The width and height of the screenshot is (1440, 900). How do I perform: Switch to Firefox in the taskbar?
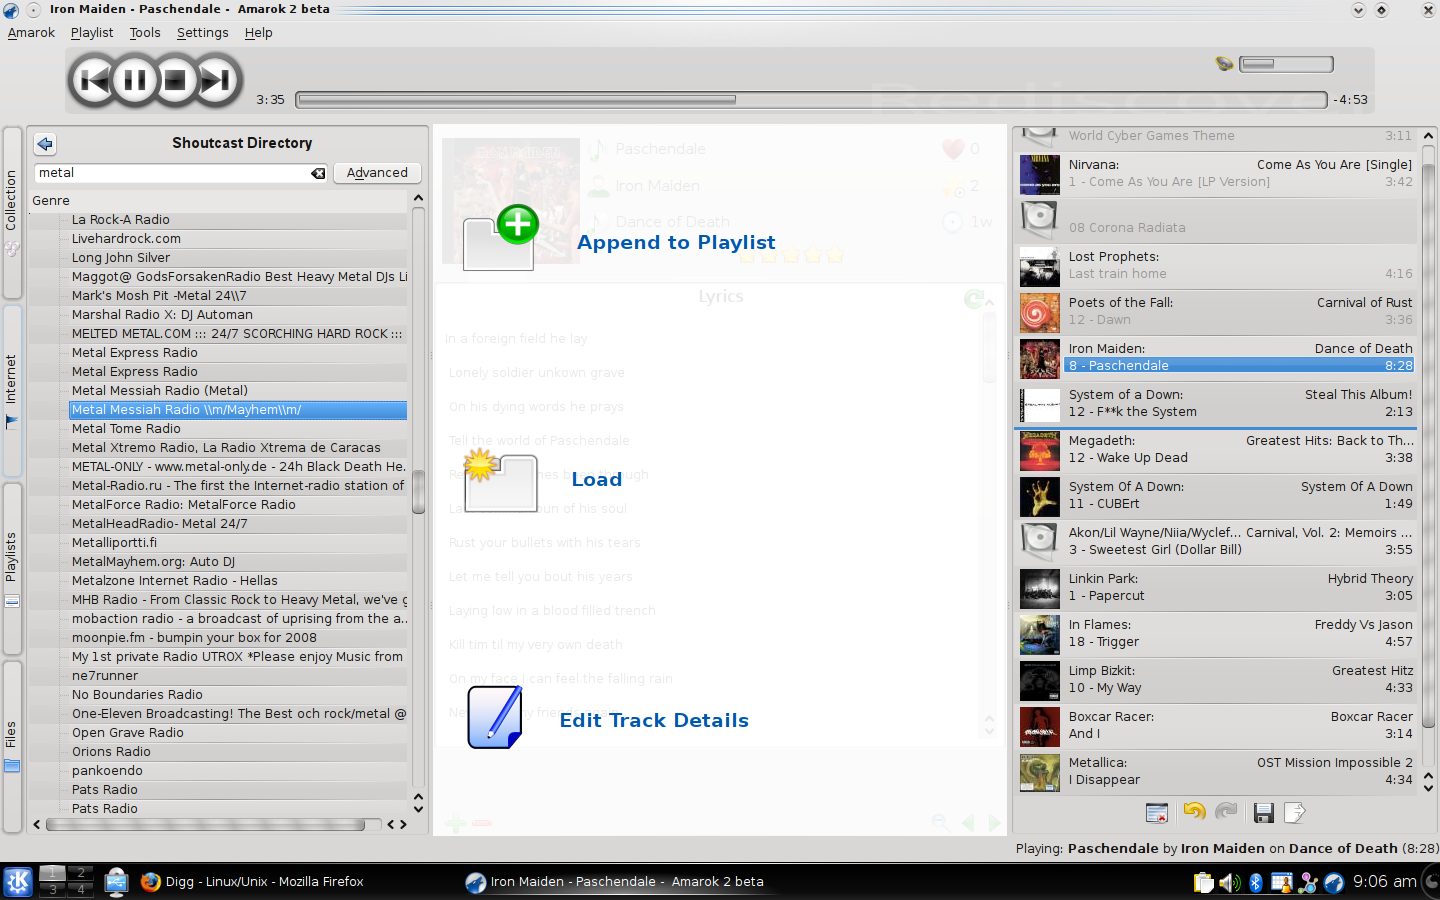click(x=252, y=882)
